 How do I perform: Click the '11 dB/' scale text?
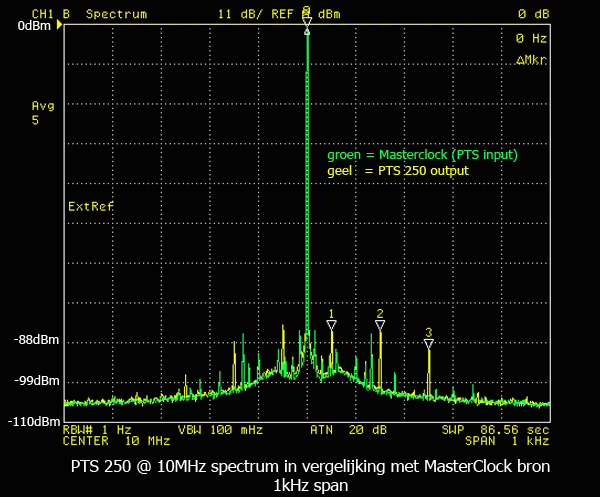(240, 14)
